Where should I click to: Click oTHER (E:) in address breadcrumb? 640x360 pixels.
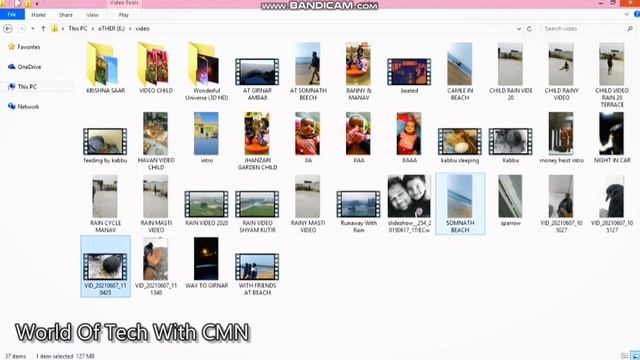pyautogui.click(x=111, y=29)
